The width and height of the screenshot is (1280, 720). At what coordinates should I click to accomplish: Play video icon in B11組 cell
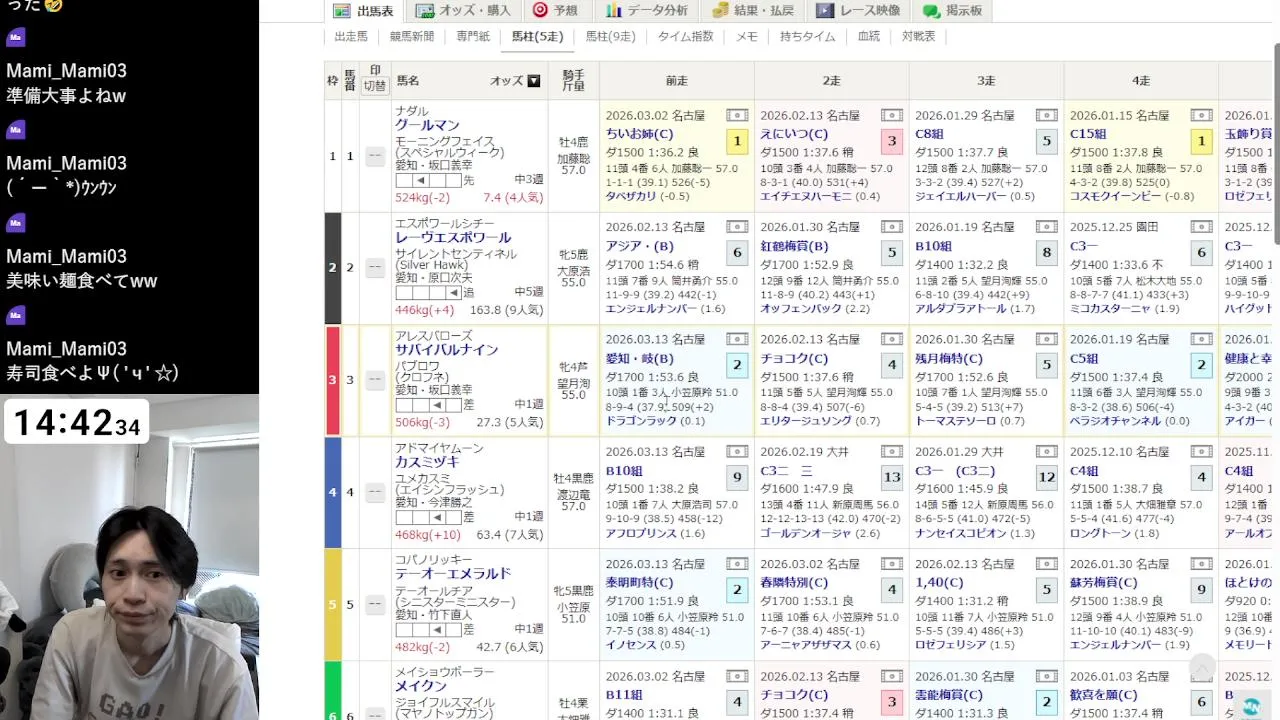click(737, 677)
